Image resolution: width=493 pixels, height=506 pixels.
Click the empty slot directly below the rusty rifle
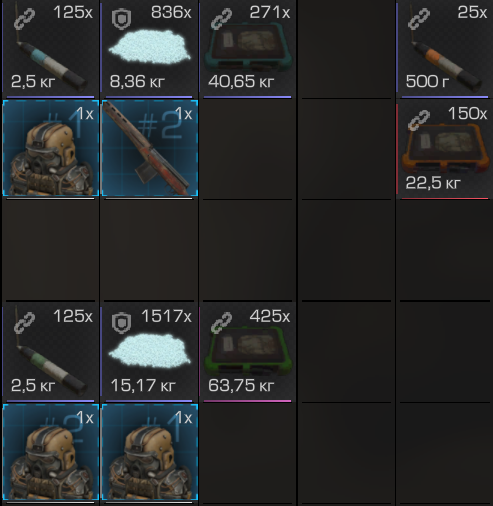149,251
